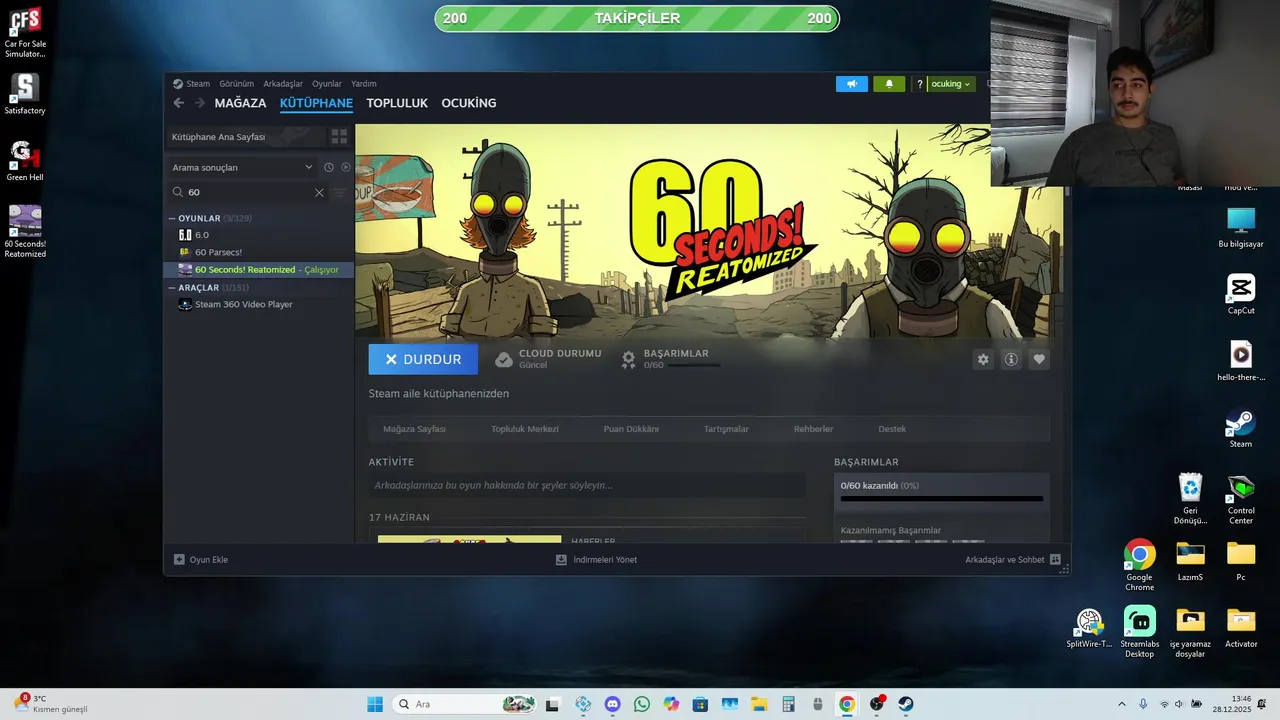Open Steam desktop shortcut
This screenshot has width=1280, height=720.
pyautogui.click(x=1241, y=428)
